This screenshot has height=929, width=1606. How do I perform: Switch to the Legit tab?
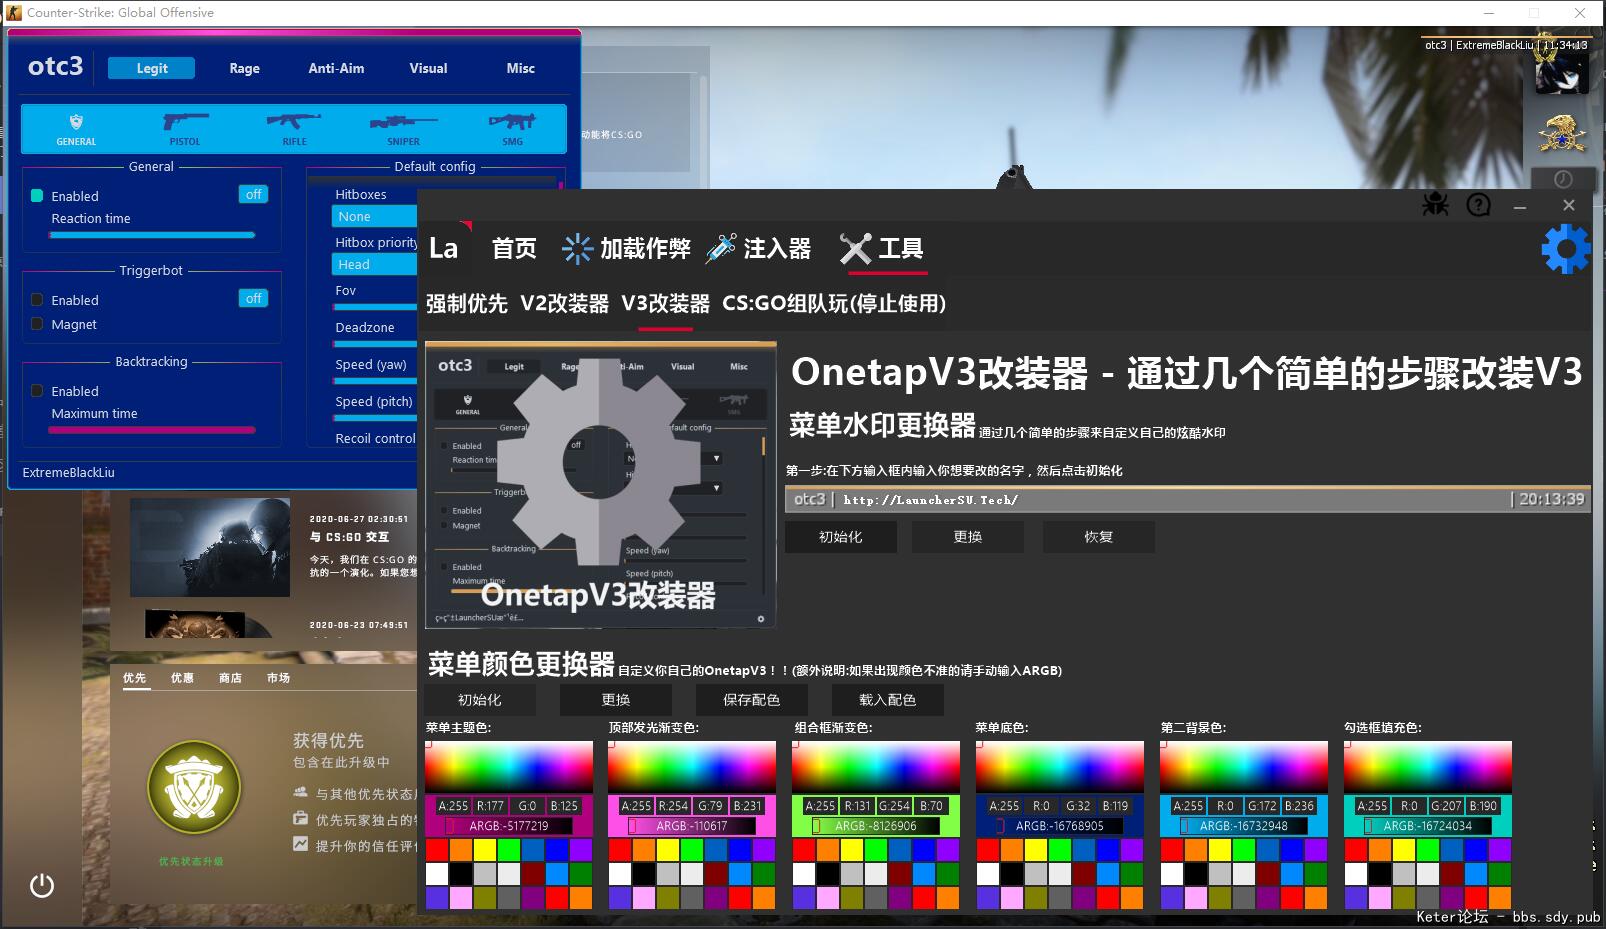coord(152,68)
